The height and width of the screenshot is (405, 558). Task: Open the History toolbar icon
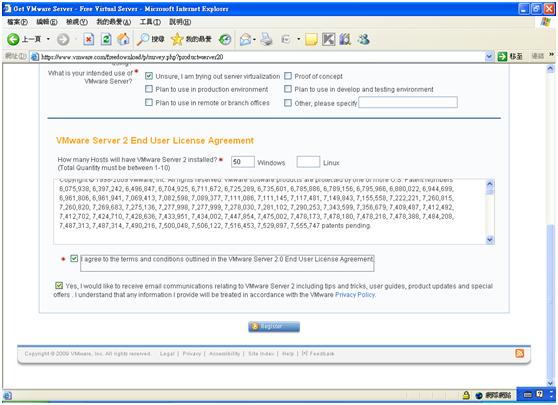pos(225,39)
